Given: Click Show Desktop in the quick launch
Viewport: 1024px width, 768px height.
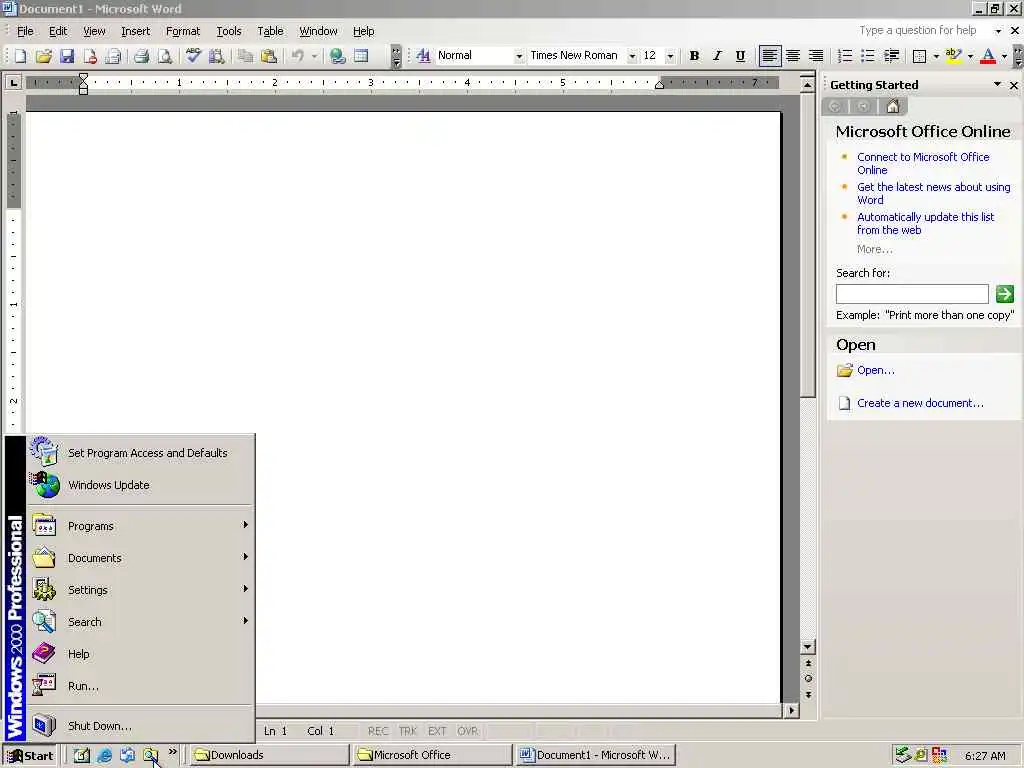Looking at the screenshot, I should coord(81,756).
